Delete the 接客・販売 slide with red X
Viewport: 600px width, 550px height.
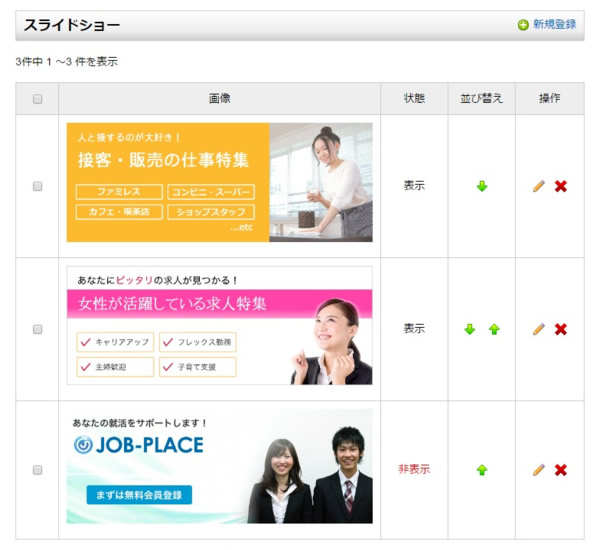pos(561,186)
